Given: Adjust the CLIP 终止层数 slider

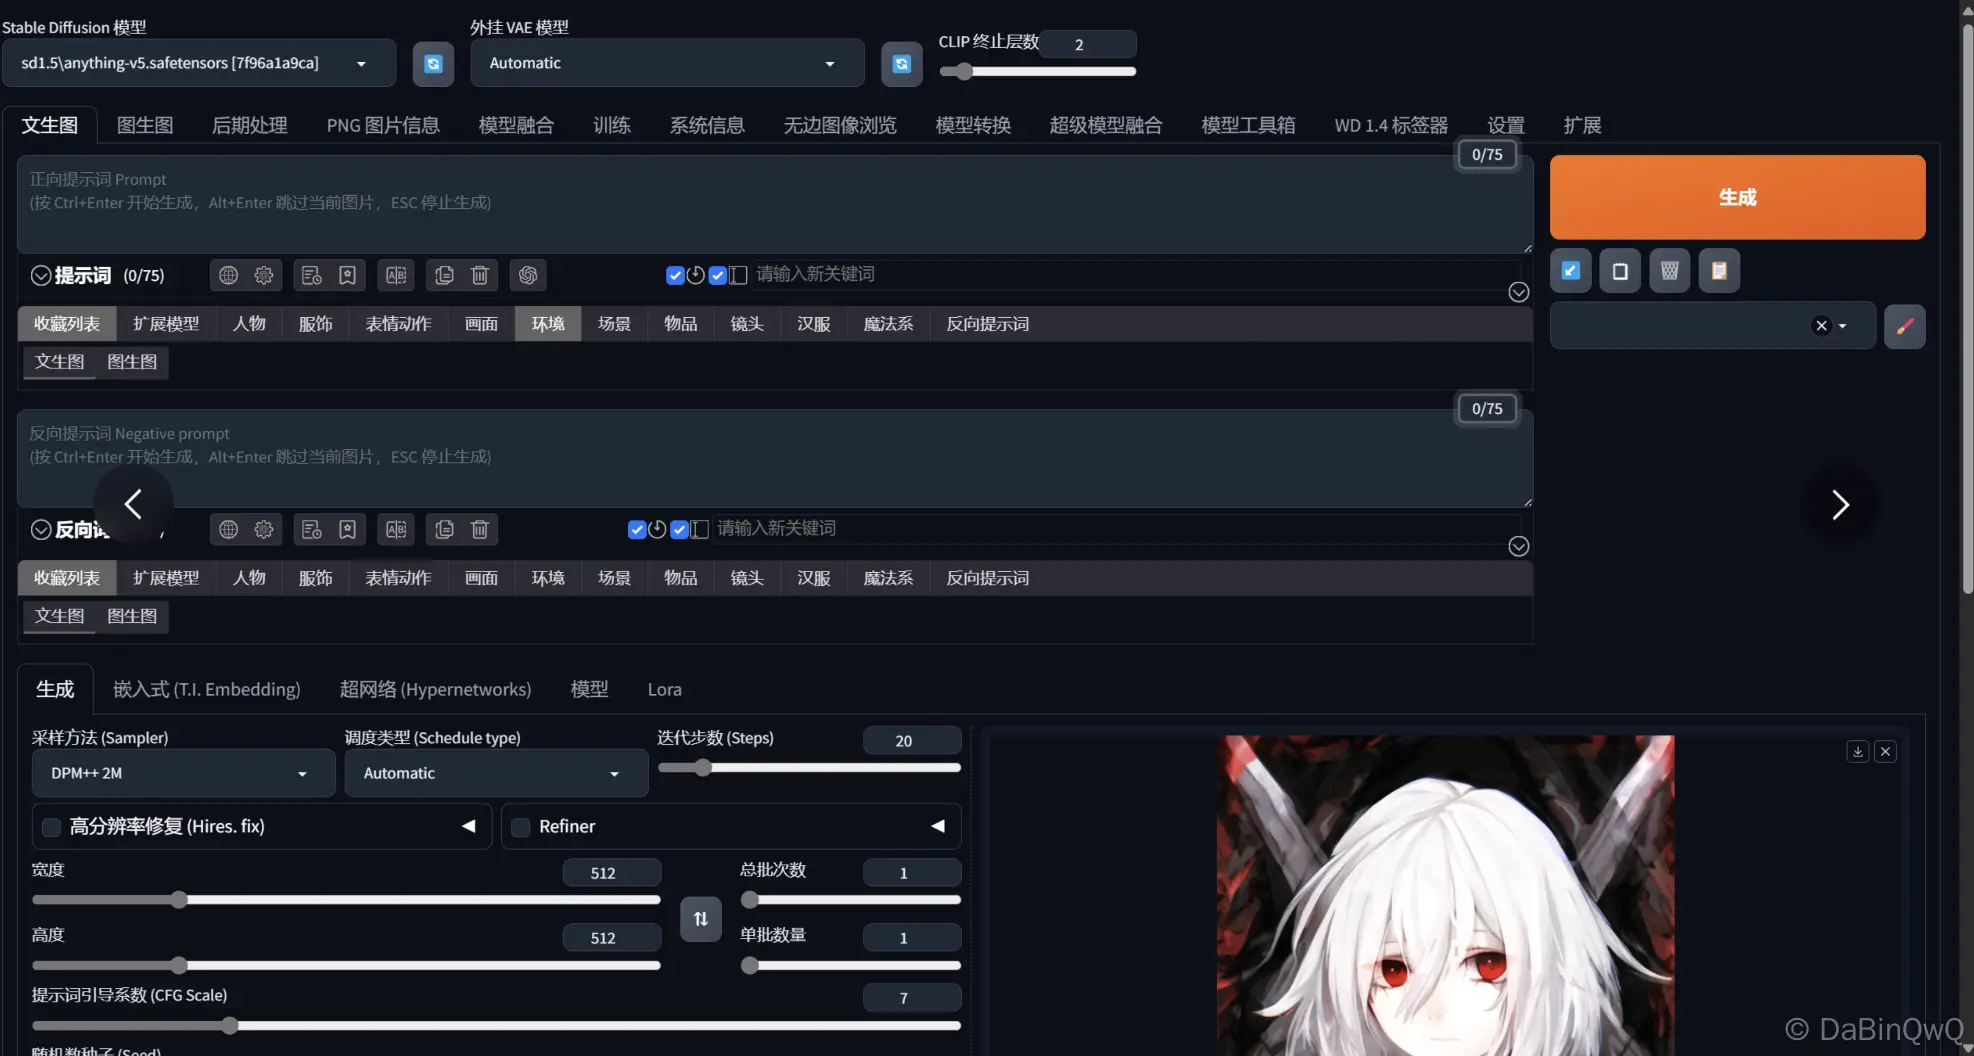Looking at the screenshot, I should (x=1037, y=72).
